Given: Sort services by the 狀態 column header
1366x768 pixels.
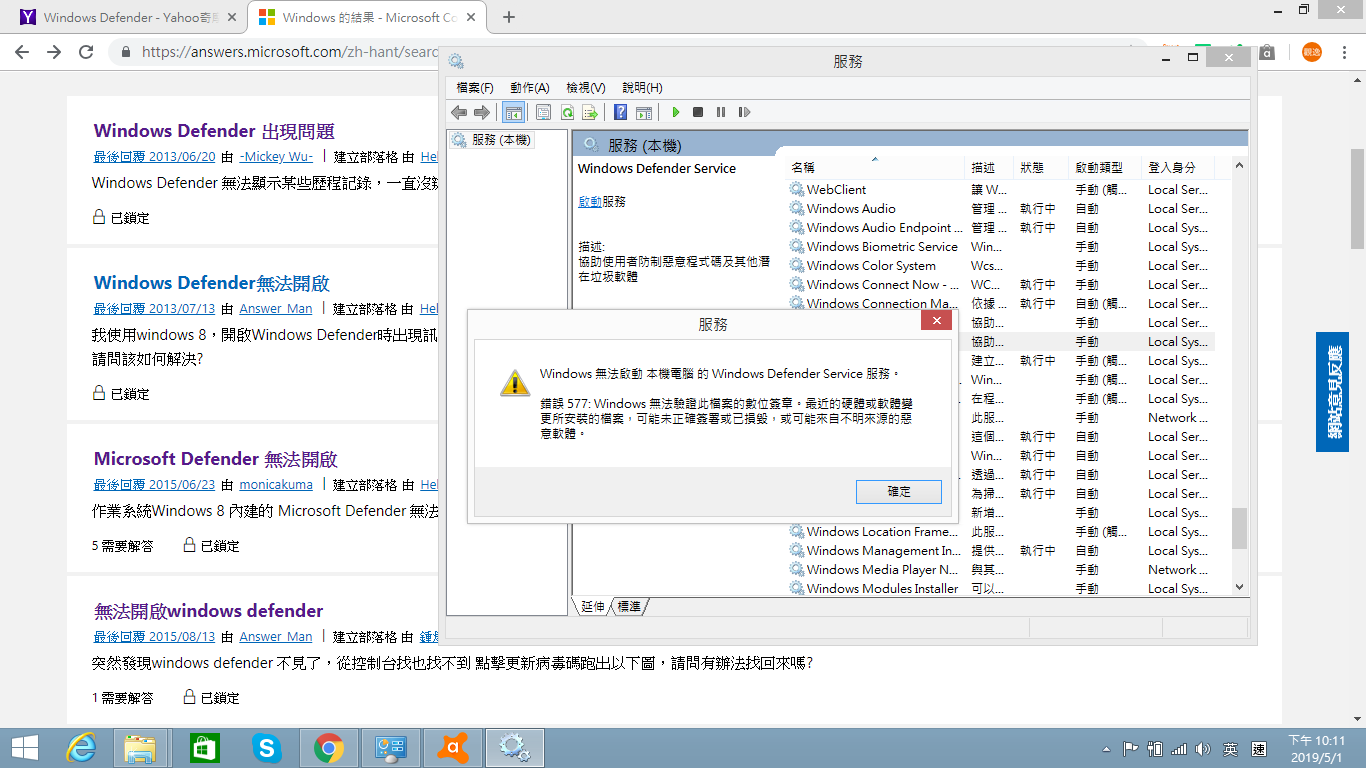Looking at the screenshot, I should 1040,167.
